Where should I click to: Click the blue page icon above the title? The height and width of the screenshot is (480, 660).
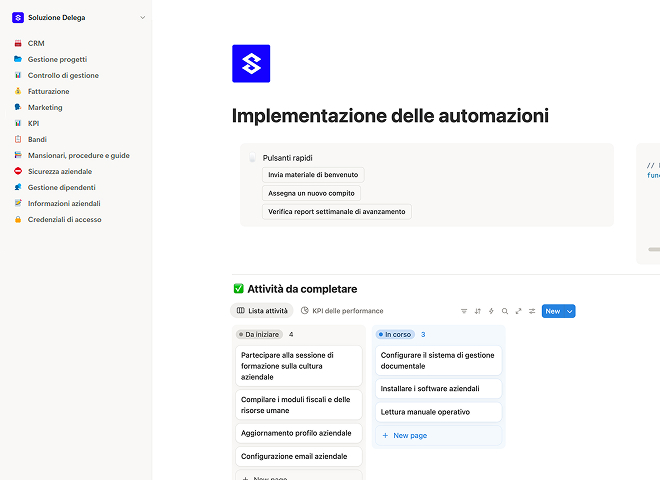click(251, 64)
